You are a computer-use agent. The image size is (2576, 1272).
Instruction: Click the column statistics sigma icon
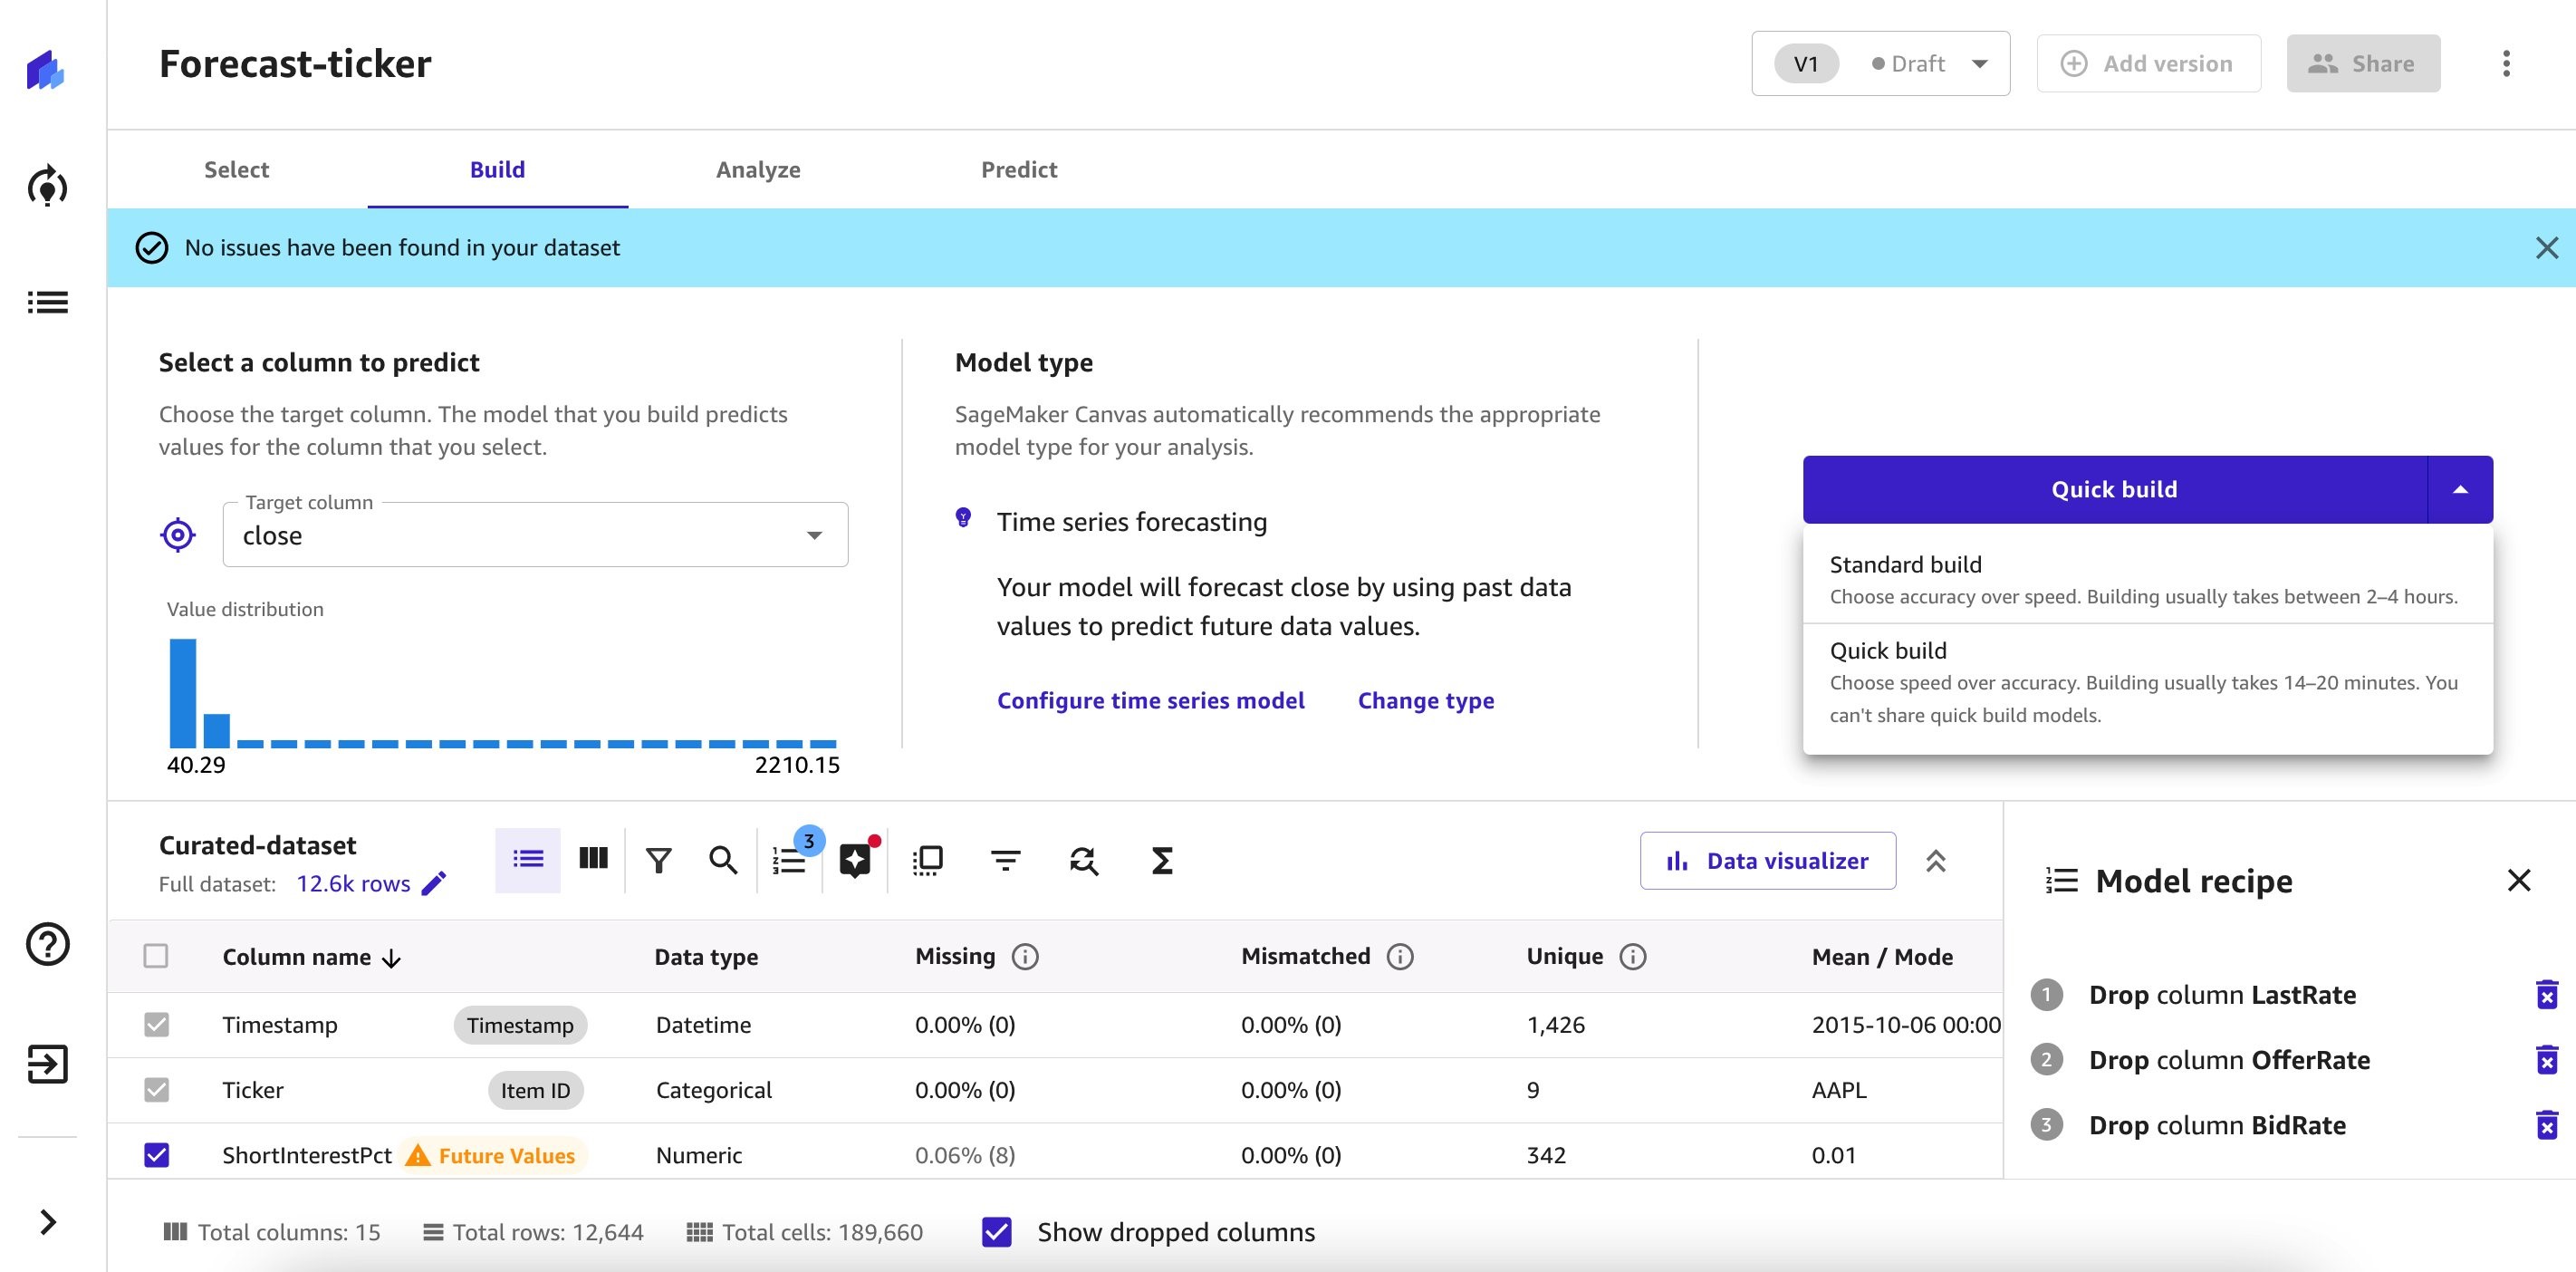(1160, 858)
